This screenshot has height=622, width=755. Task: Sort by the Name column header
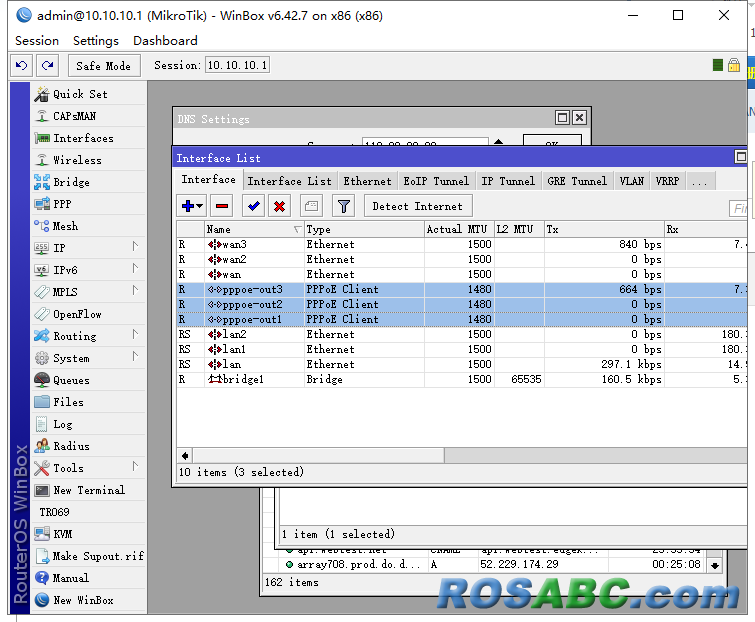coord(254,229)
